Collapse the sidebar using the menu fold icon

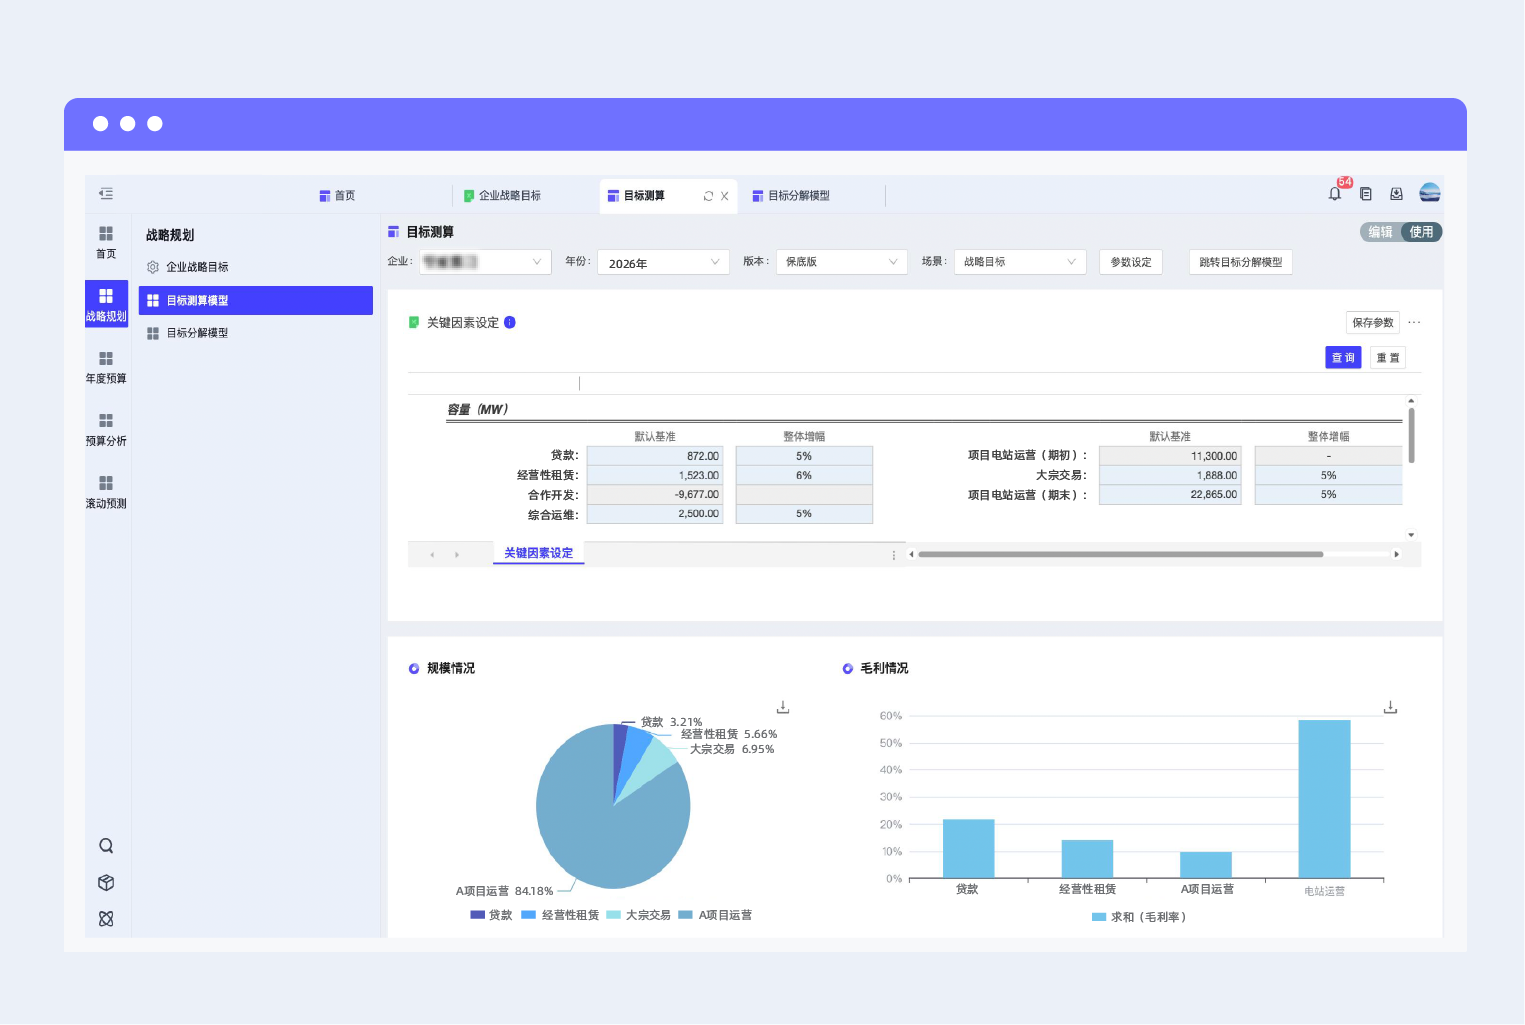pos(106,194)
